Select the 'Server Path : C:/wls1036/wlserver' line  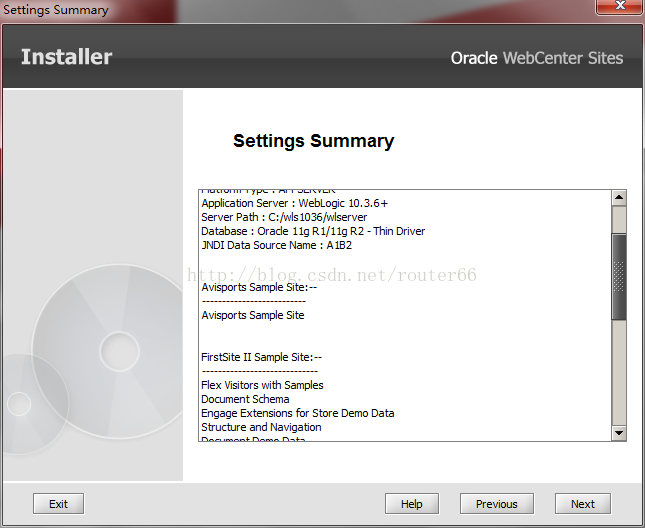click(284, 217)
